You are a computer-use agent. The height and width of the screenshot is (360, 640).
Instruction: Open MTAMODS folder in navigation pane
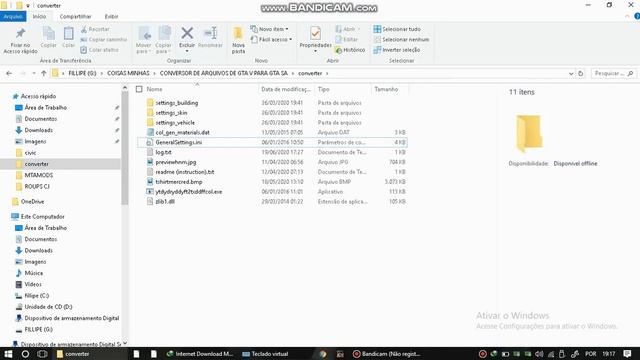(x=39, y=175)
